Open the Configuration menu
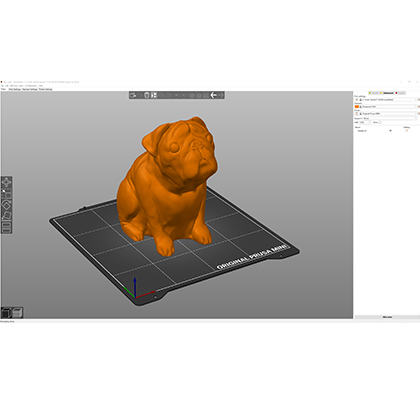420x420 pixels. click(31, 86)
